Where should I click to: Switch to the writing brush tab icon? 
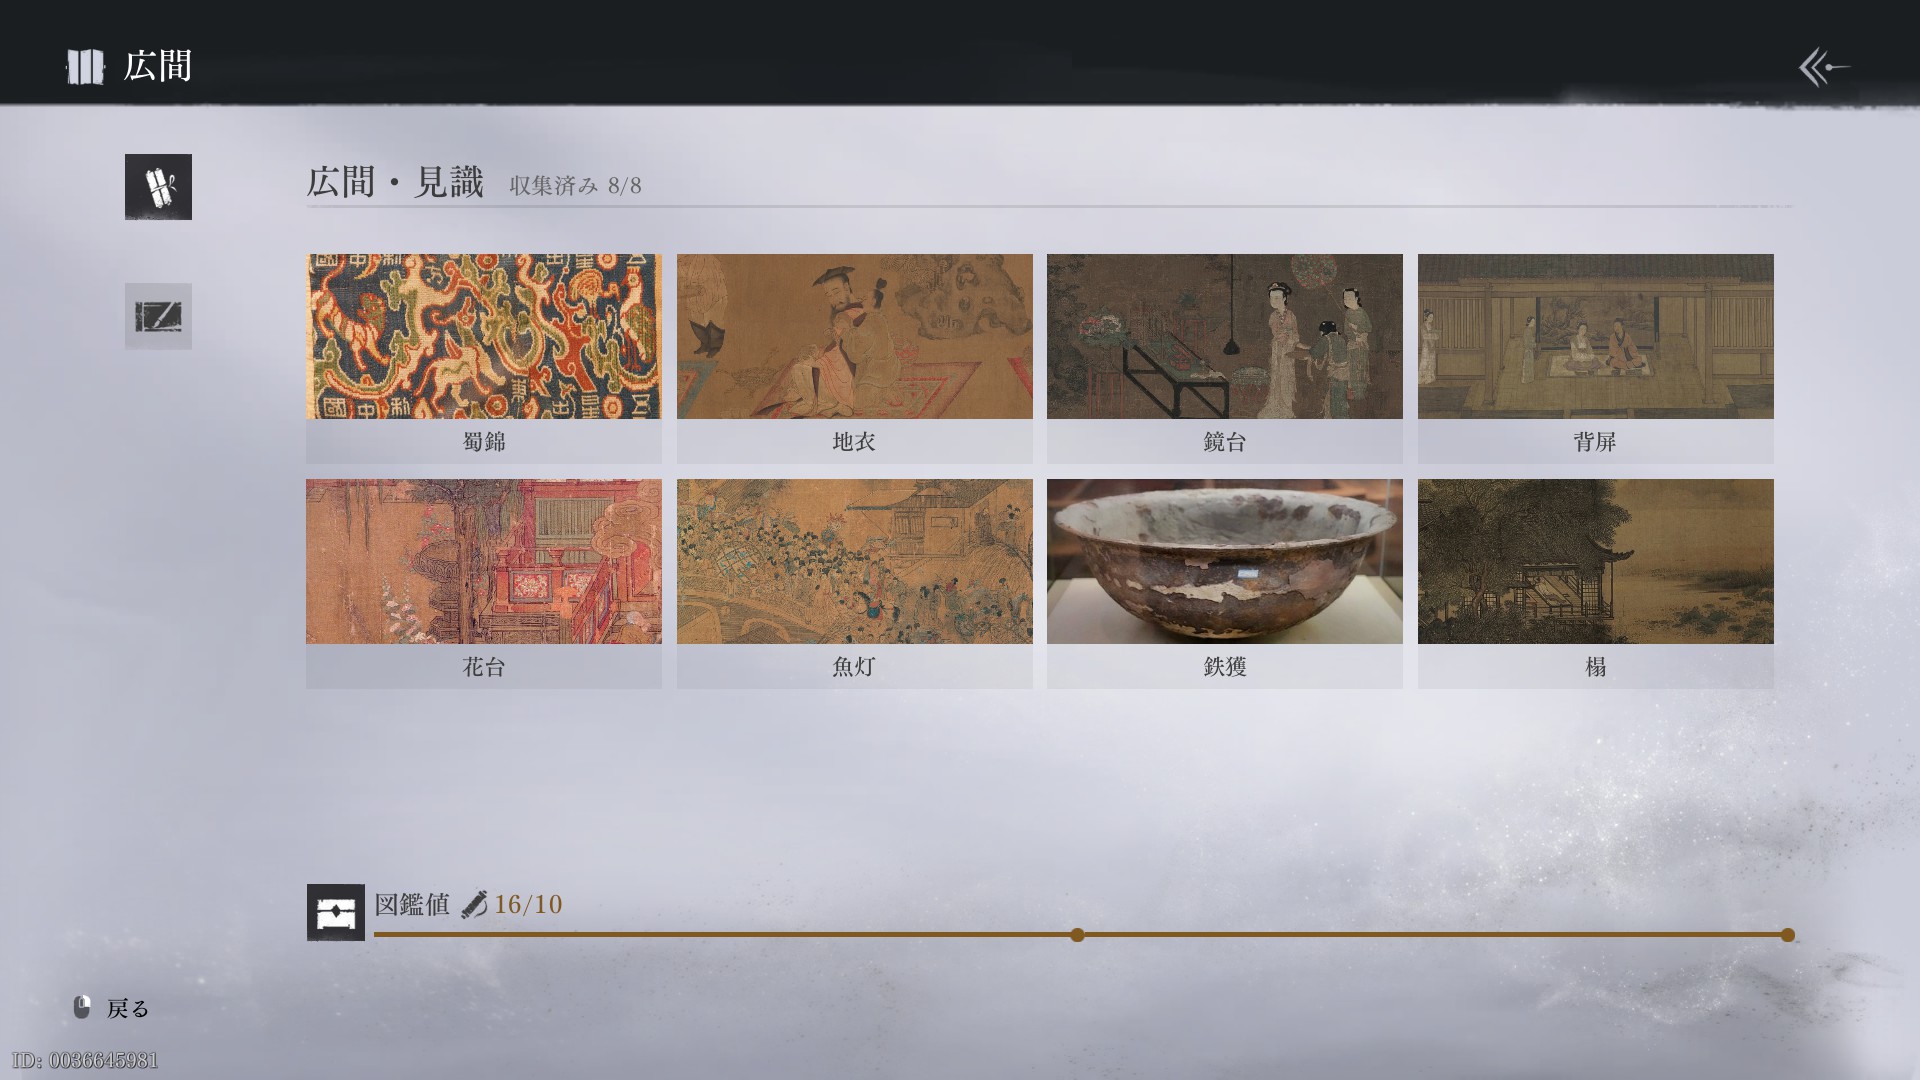[158, 316]
